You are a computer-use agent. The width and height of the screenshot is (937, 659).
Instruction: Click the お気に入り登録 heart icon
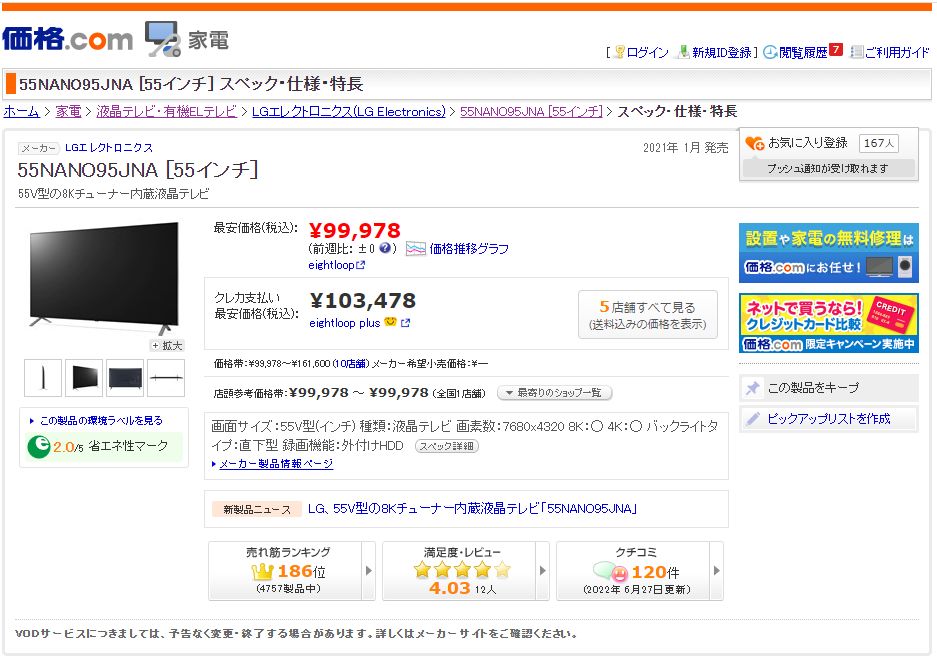[754, 143]
